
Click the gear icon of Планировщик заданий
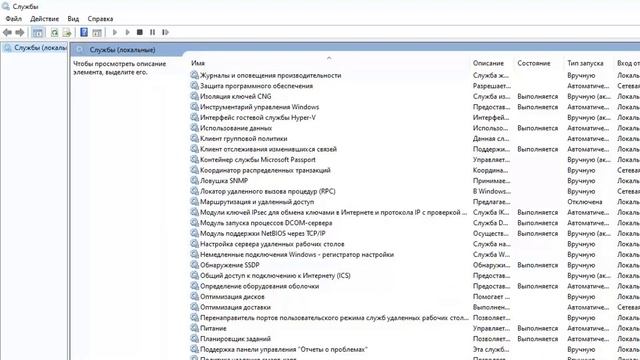194,339
